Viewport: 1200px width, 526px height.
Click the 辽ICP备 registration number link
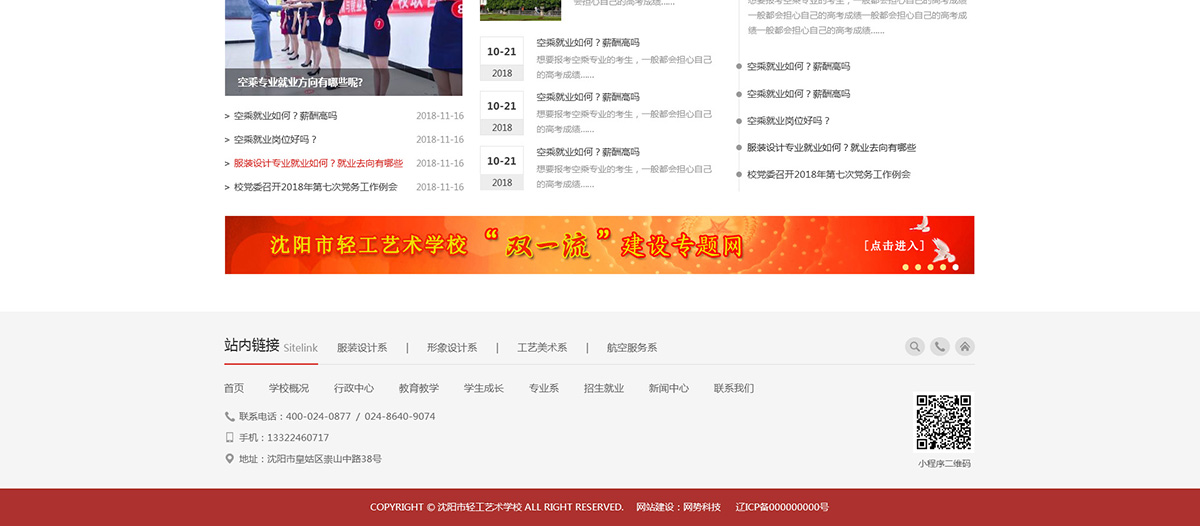tap(782, 507)
